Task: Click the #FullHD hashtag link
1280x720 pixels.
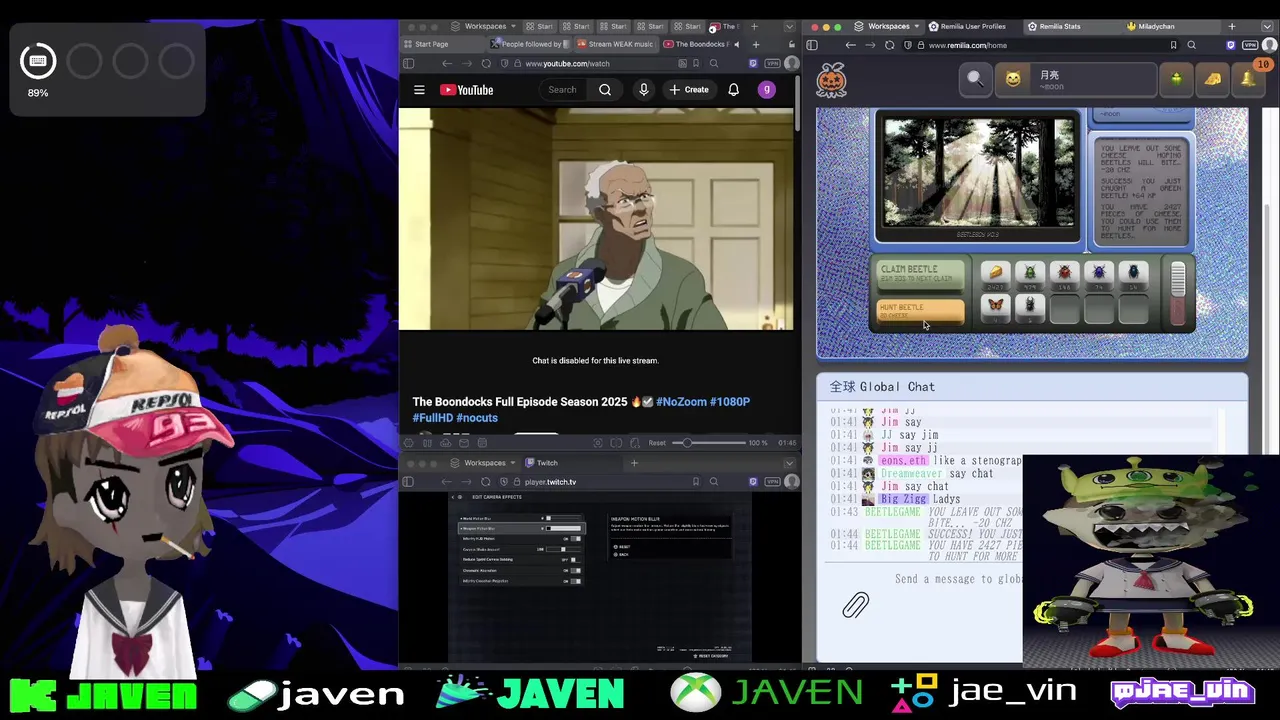Action: pyautogui.click(x=433, y=418)
